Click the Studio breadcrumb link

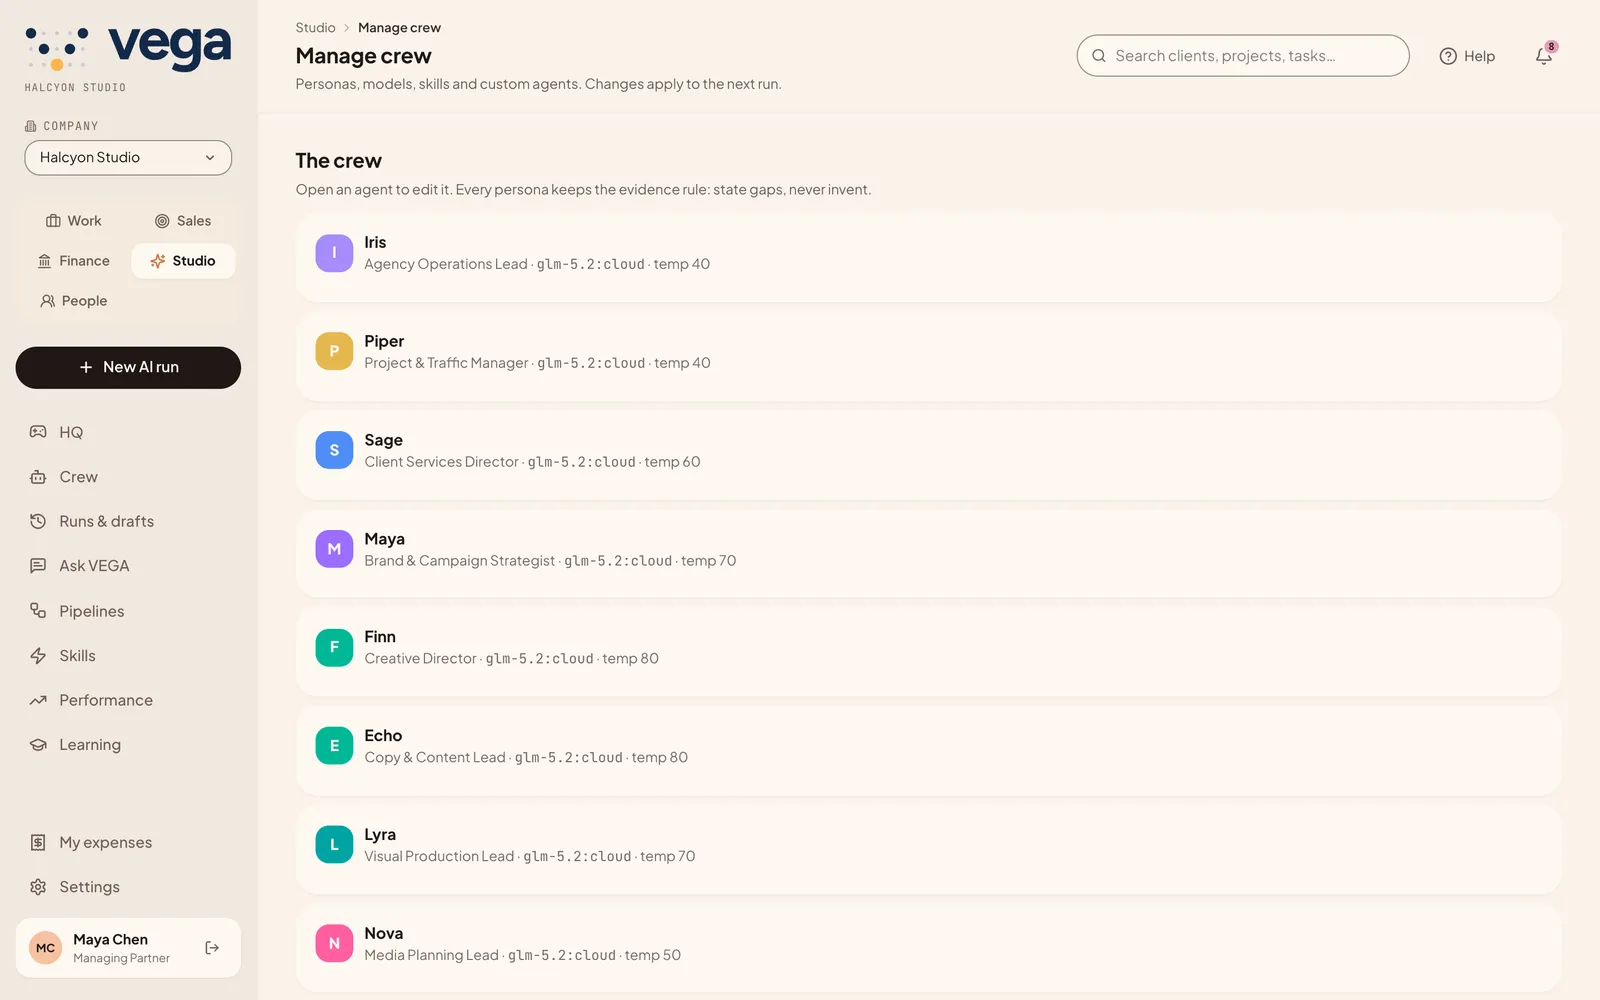[315, 28]
